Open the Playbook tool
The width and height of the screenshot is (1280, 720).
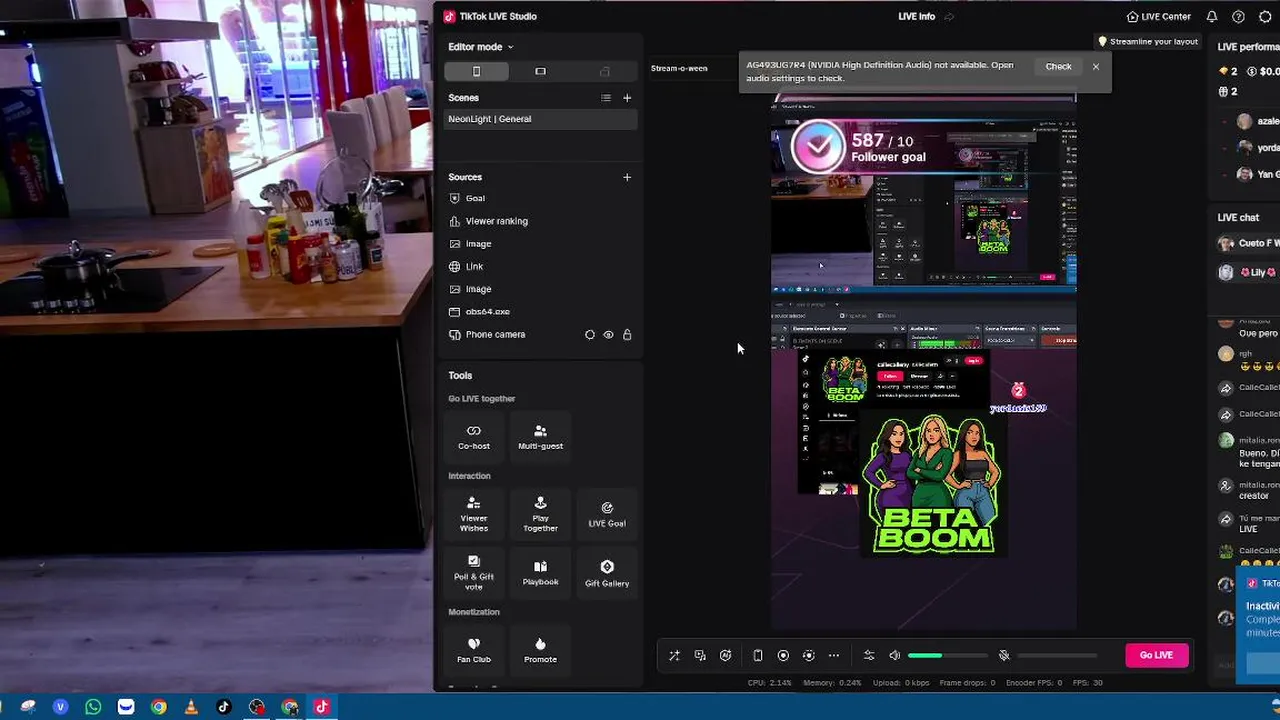pos(540,573)
